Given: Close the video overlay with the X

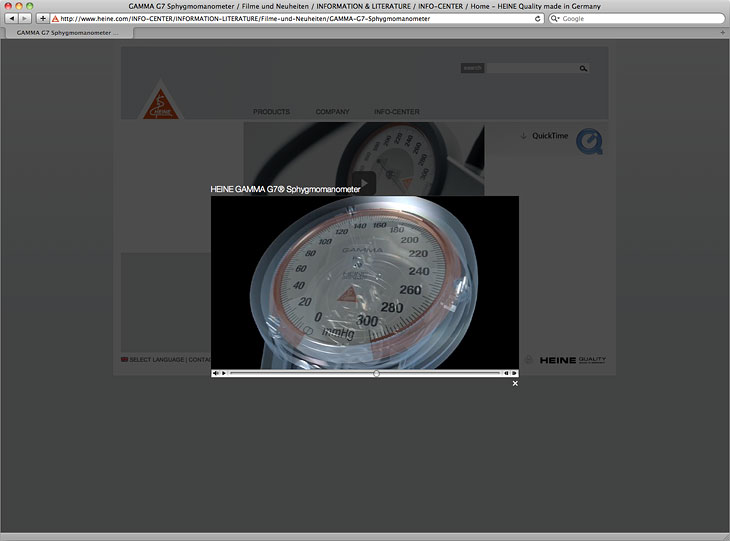Looking at the screenshot, I should (x=515, y=383).
